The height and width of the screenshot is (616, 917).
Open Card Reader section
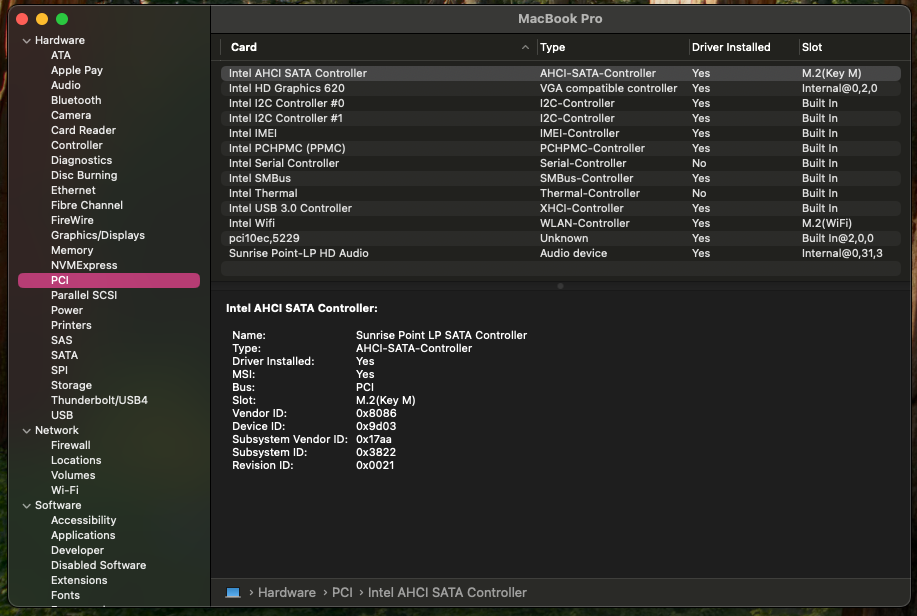tap(83, 130)
